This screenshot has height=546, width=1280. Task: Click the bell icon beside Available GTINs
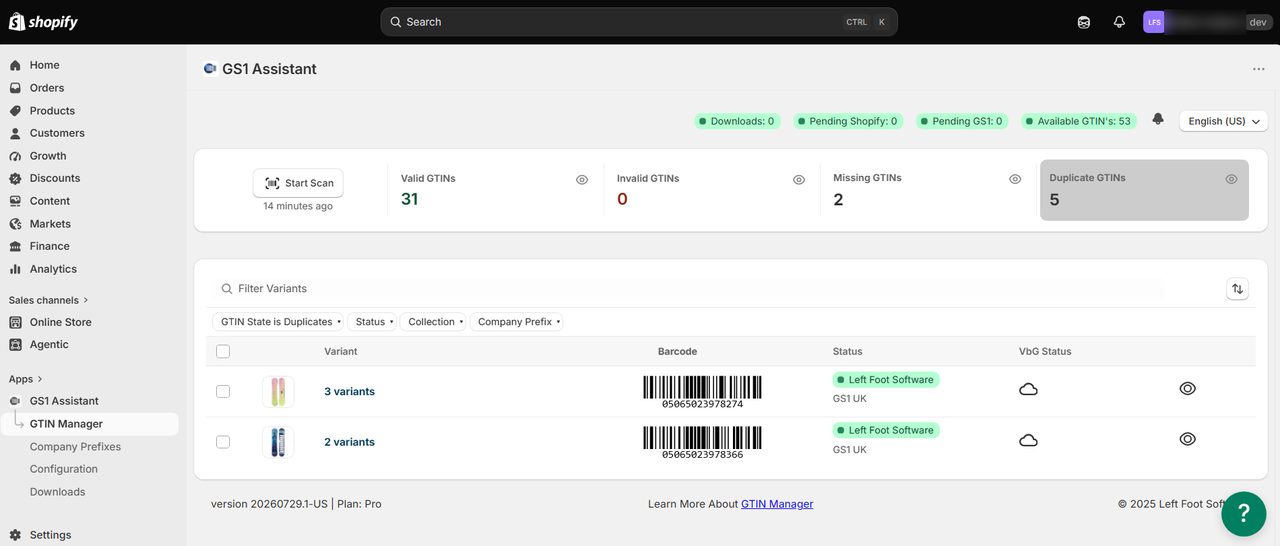[1158, 119]
